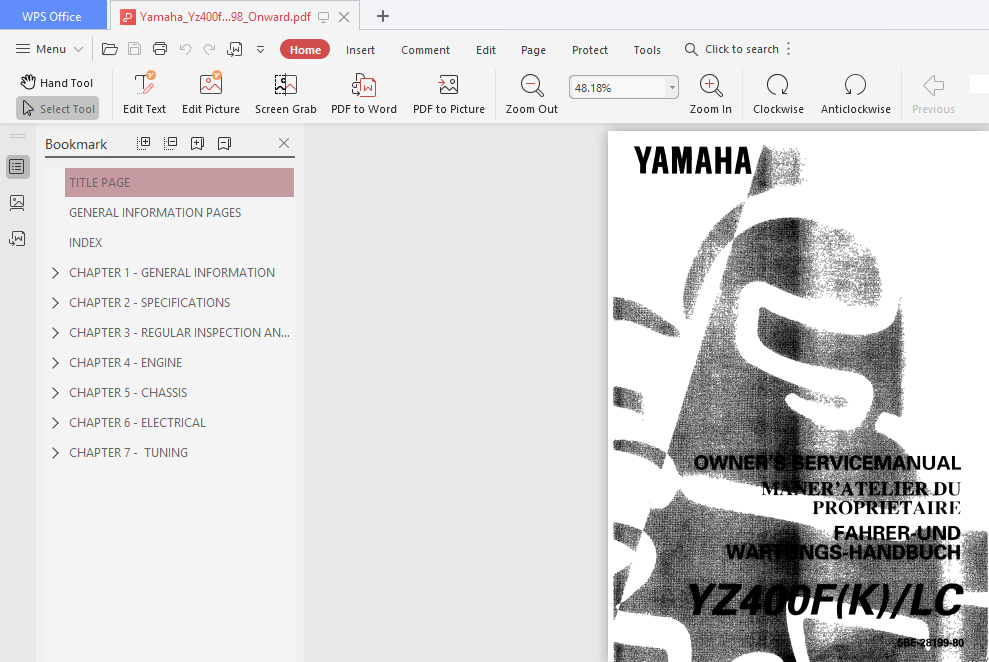Switch to the Comment ribbon tab
Screen dimensions: 989x662
425,50
